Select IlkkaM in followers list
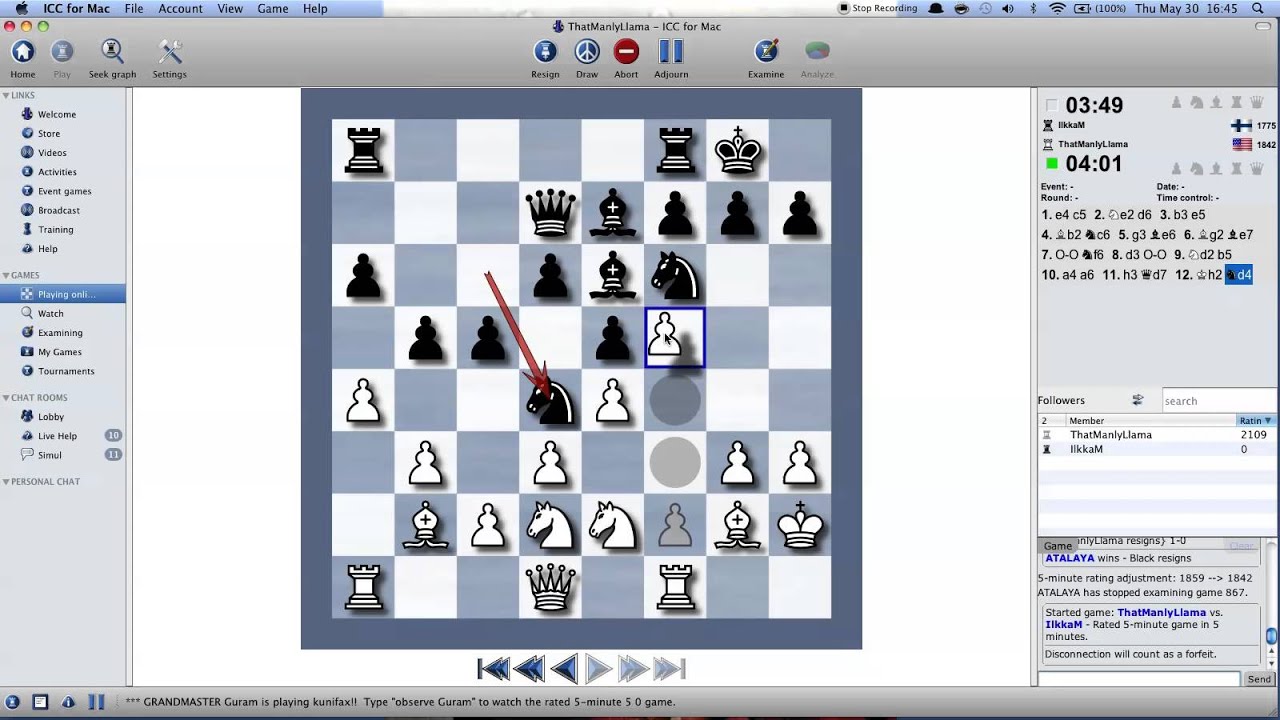This screenshot has width=1280, height=720. click(x=1157, y=449)
